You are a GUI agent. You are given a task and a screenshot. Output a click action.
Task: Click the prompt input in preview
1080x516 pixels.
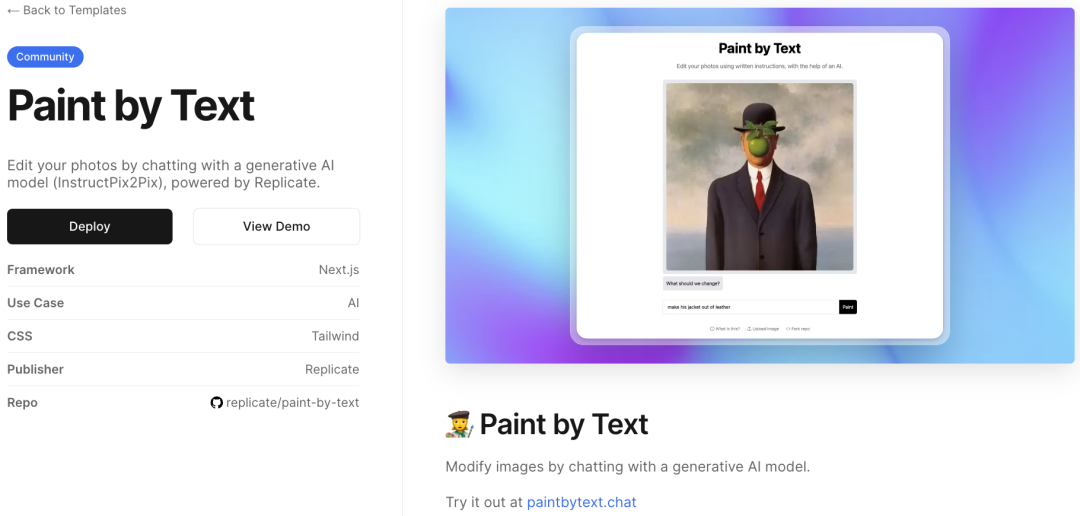click(751, 307)
